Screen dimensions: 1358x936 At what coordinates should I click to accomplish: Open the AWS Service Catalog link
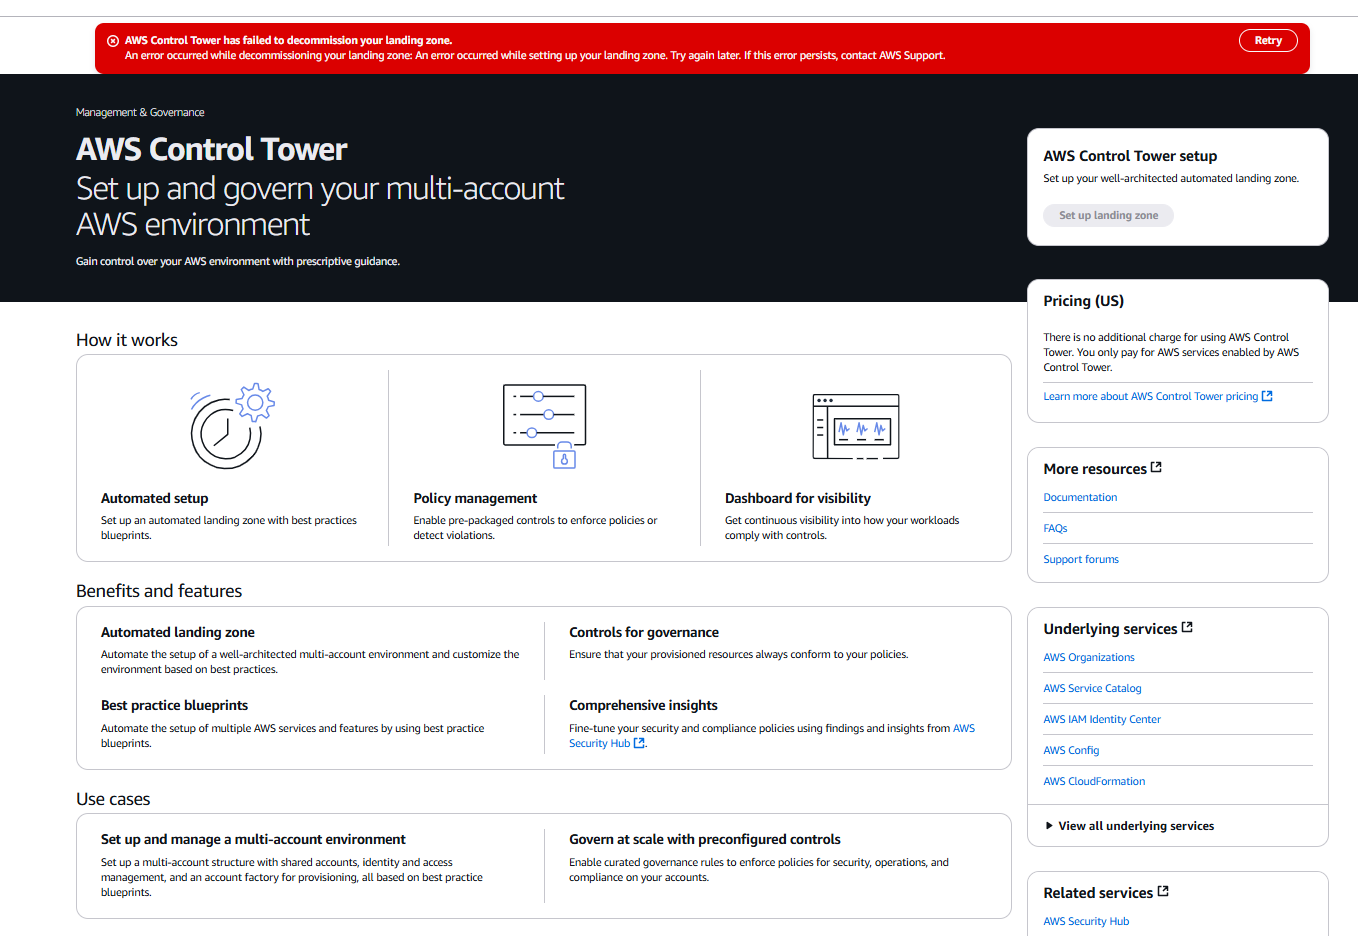1092,688
